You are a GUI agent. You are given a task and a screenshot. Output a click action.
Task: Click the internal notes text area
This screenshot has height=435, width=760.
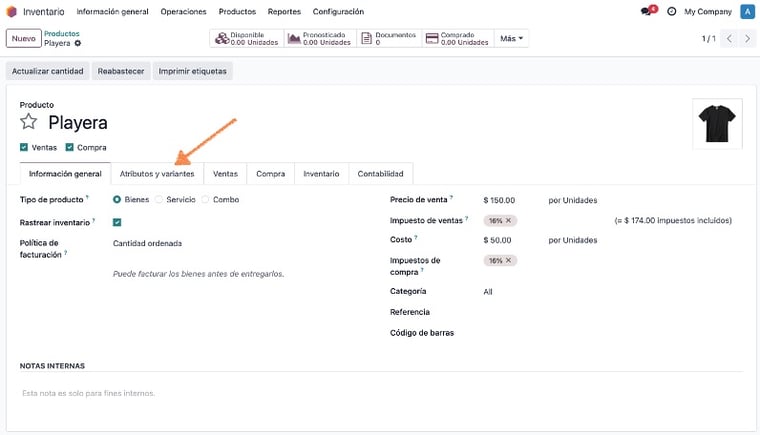pos(381,393)
